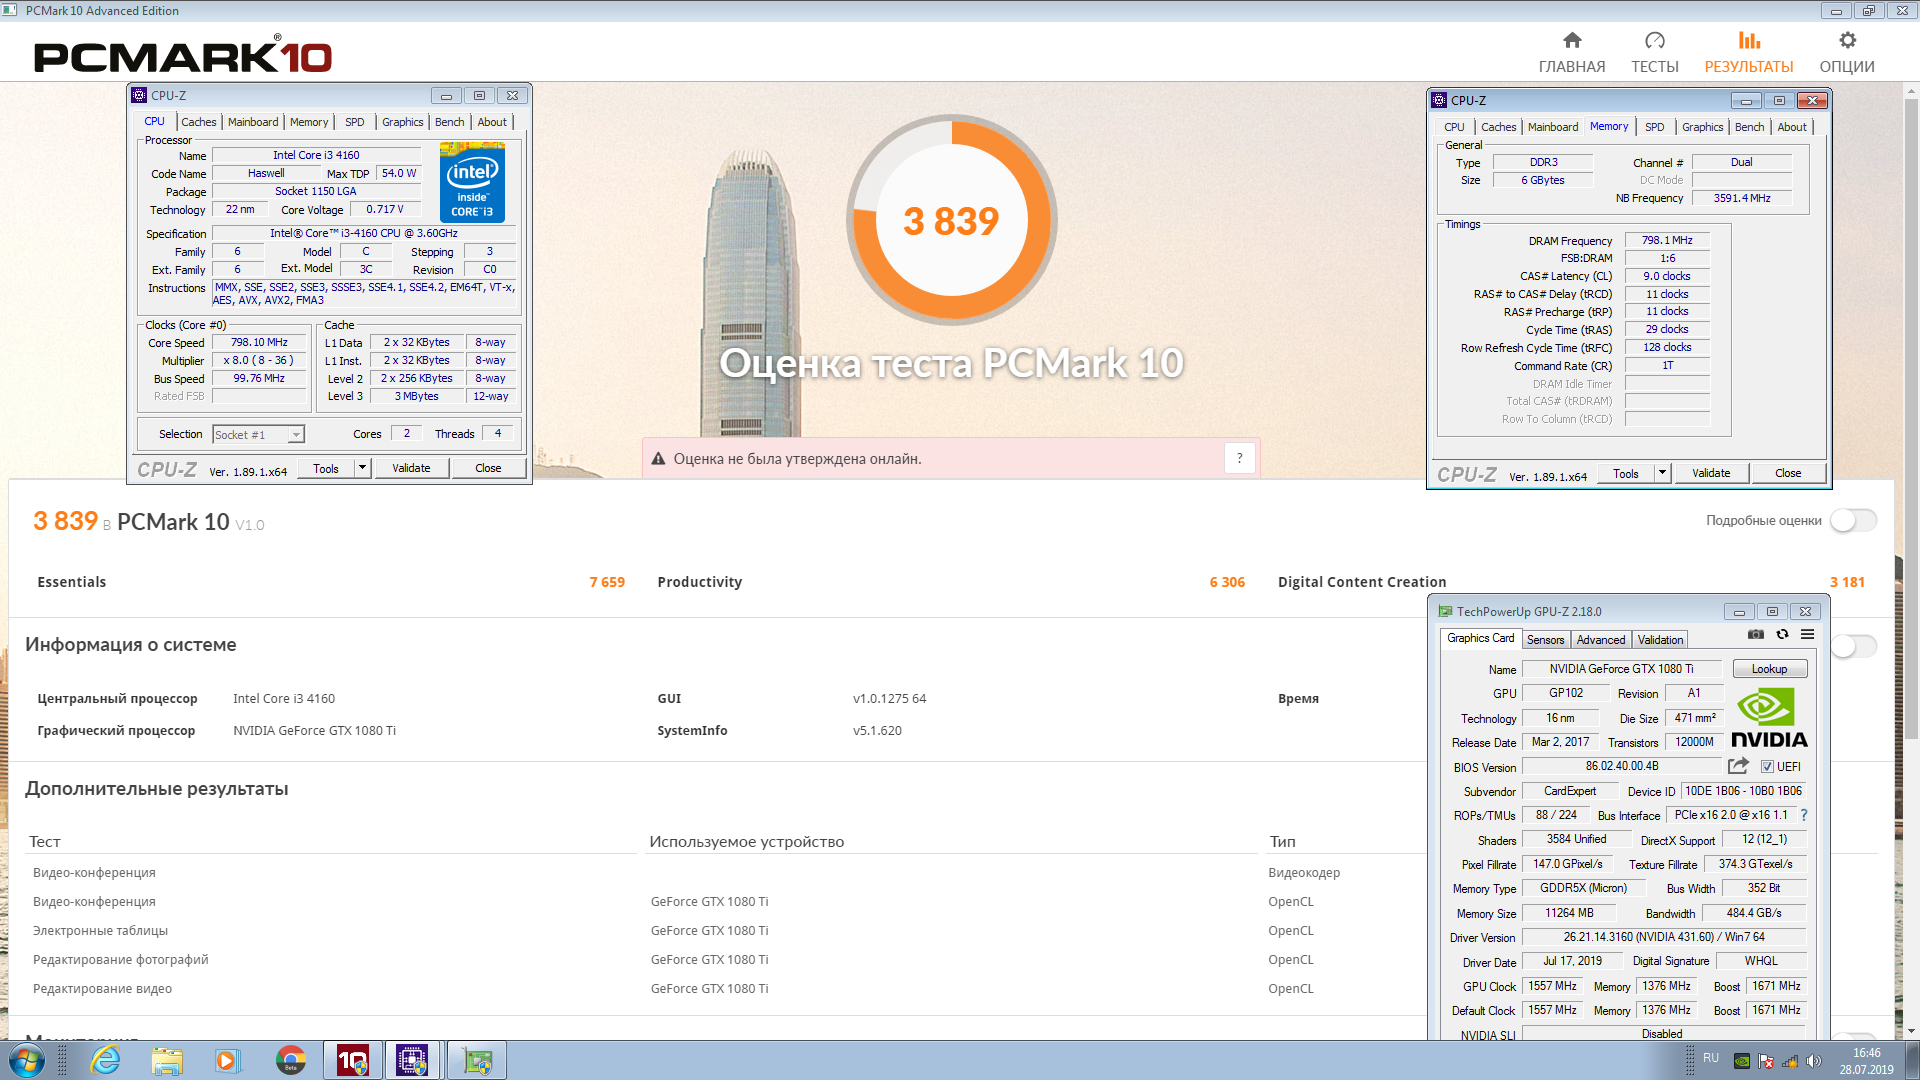Open Windows Explorer from the taskbar
This screenshot has width=1920, height=1080.
pyautogui.click(x=167, y=1060)
